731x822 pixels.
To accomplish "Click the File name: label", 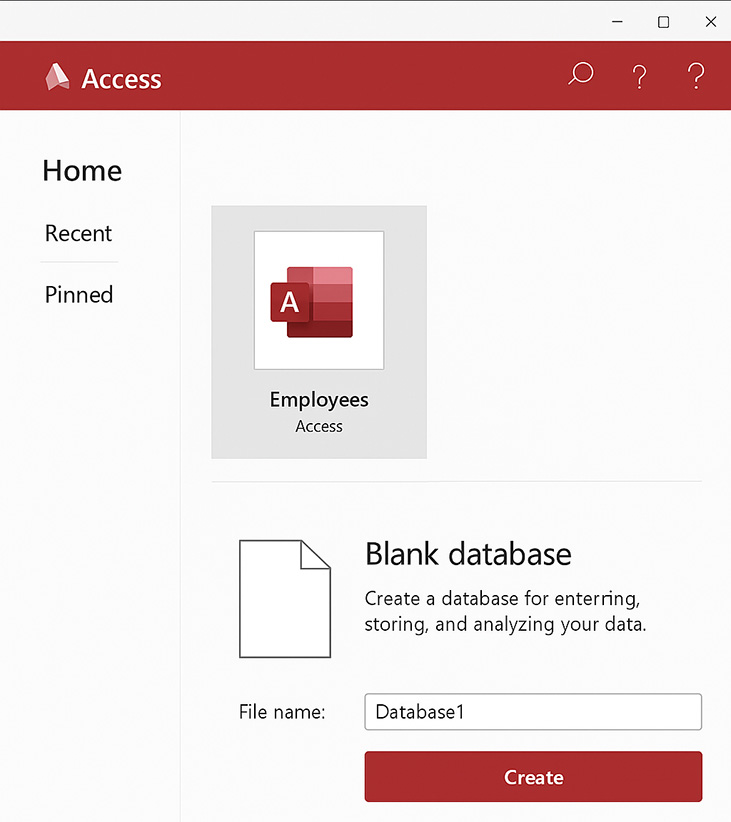I will click(x=282, y=712).
